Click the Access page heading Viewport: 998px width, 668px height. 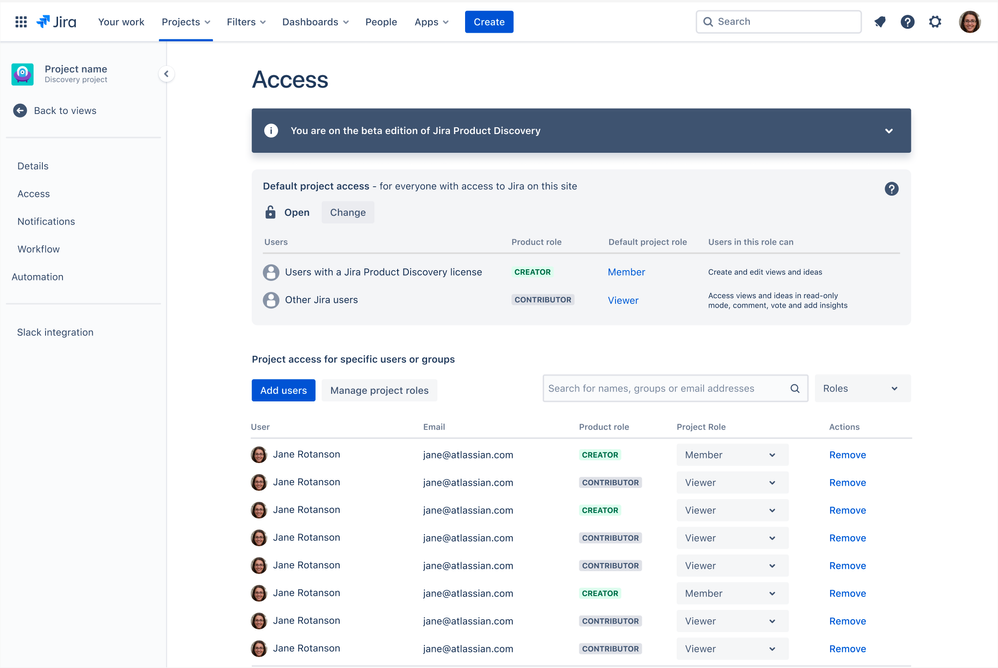(290, 80)
